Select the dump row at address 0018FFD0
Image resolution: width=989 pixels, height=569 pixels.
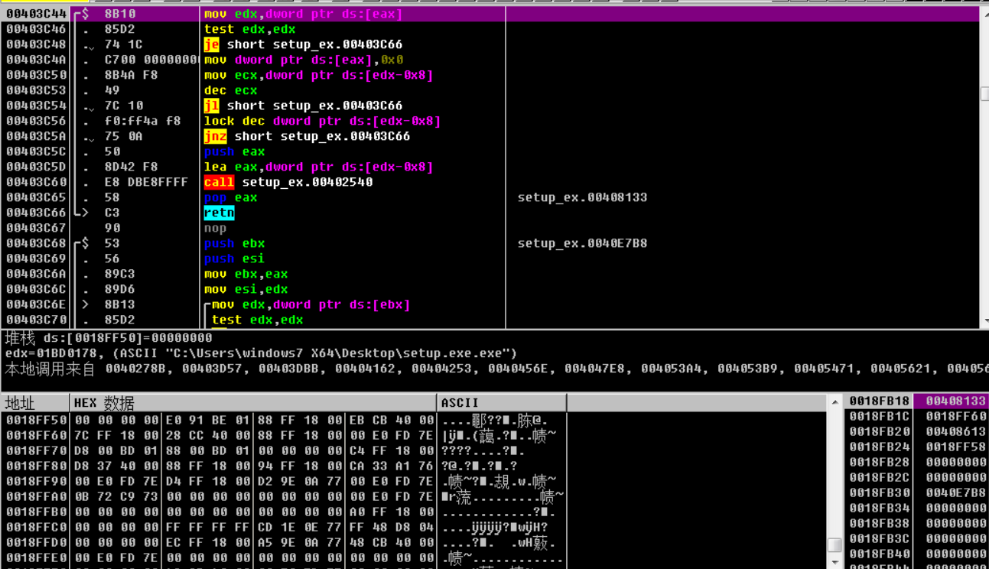285,543
